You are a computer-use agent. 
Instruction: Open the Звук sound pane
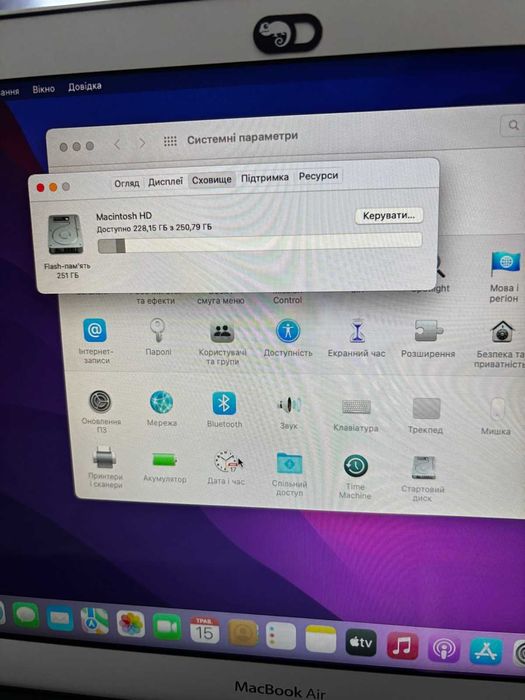(289, 412)
